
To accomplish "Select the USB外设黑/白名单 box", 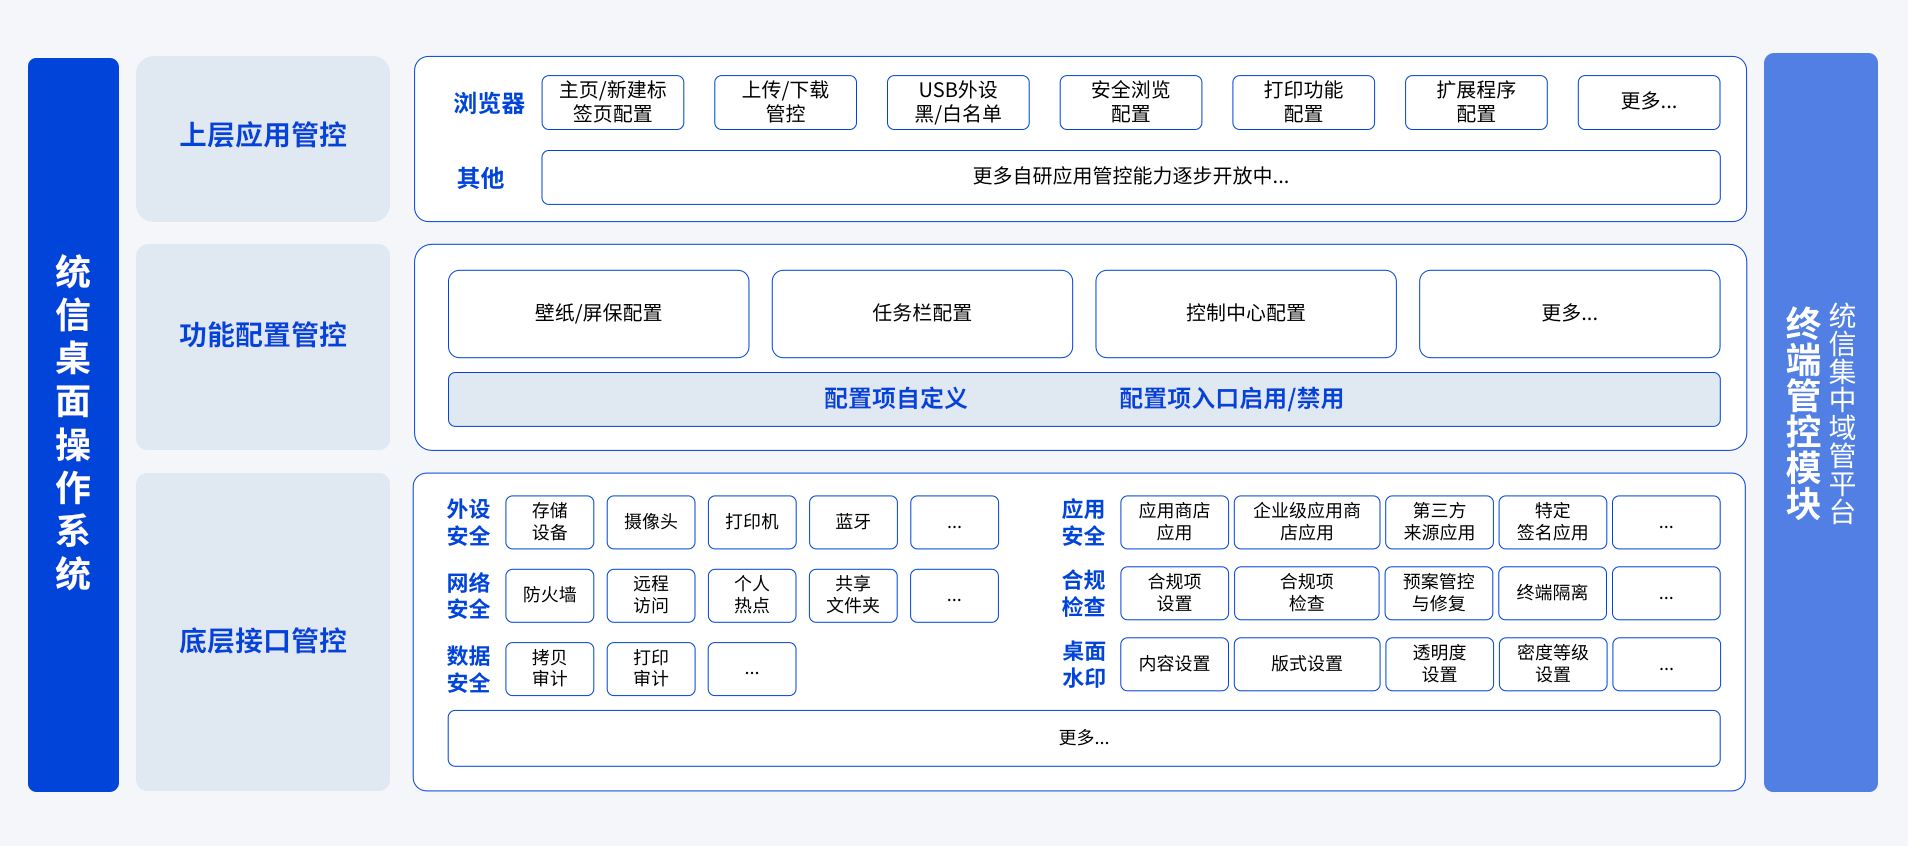I will click(958, 102).
